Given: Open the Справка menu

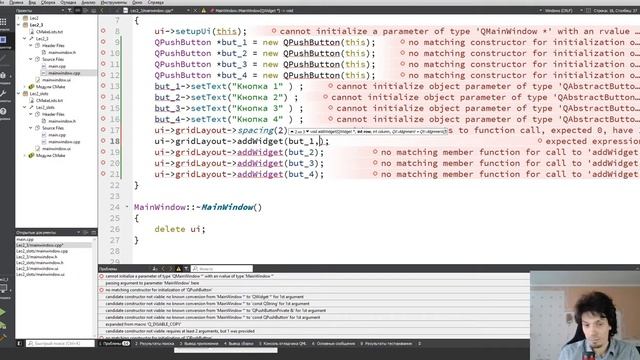Looking at the screenshot, I should tap(156, 2).
